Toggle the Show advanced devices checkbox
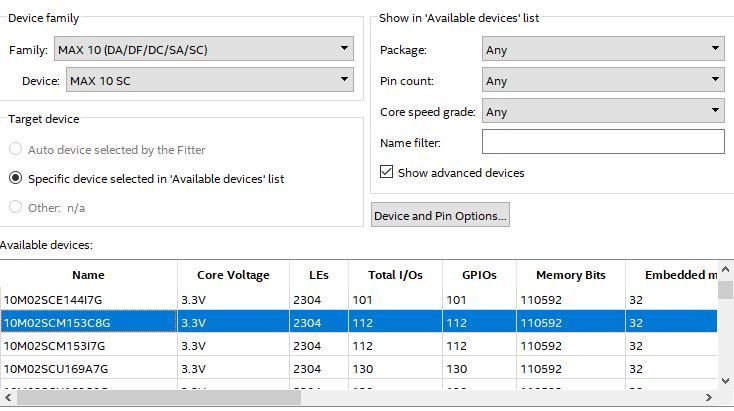 (x=387, y=173)
